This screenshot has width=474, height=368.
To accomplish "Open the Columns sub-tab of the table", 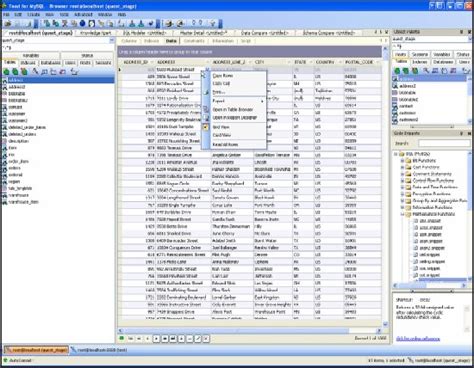I will click(x=129, y=41).
